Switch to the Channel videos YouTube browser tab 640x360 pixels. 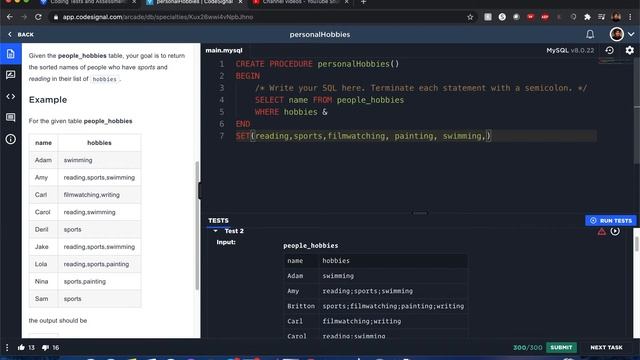pos(300,2)
